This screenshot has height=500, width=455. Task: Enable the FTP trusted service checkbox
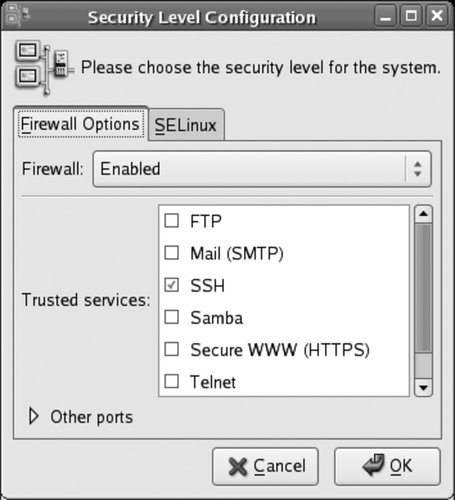point(172,221)
